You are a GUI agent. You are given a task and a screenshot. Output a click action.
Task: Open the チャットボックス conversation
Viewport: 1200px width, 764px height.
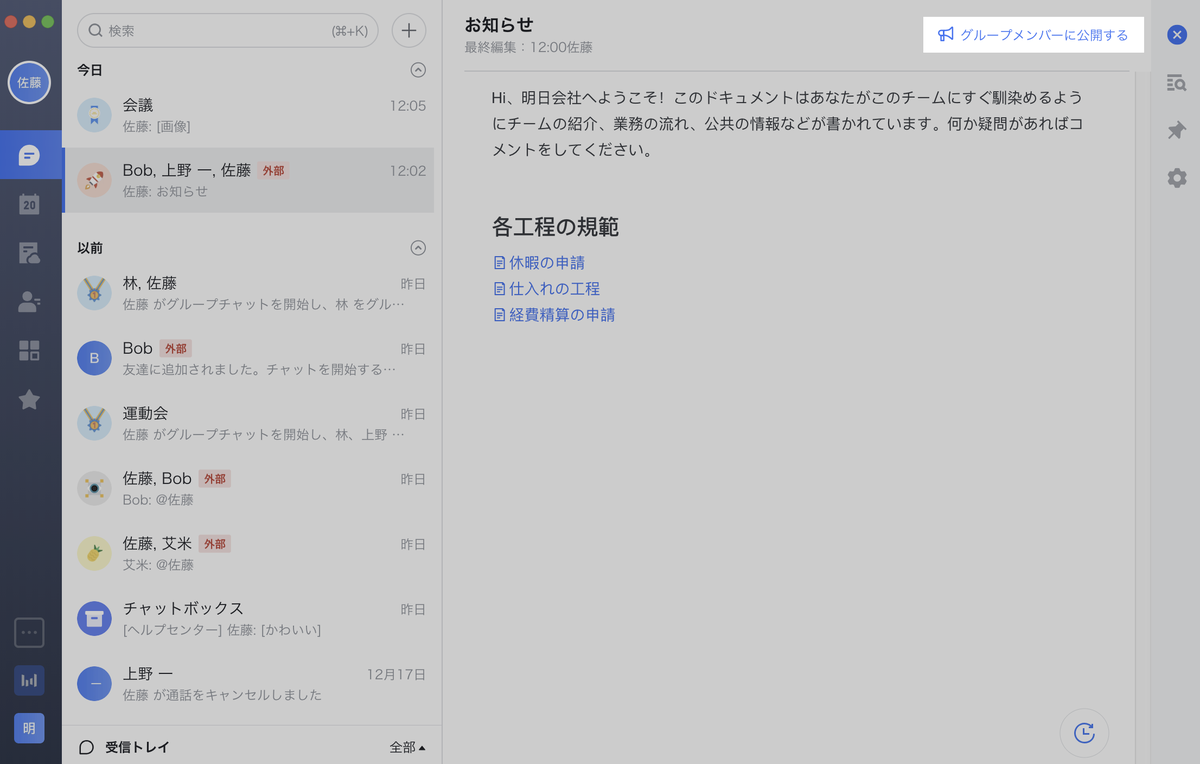(x=250, y=618)
